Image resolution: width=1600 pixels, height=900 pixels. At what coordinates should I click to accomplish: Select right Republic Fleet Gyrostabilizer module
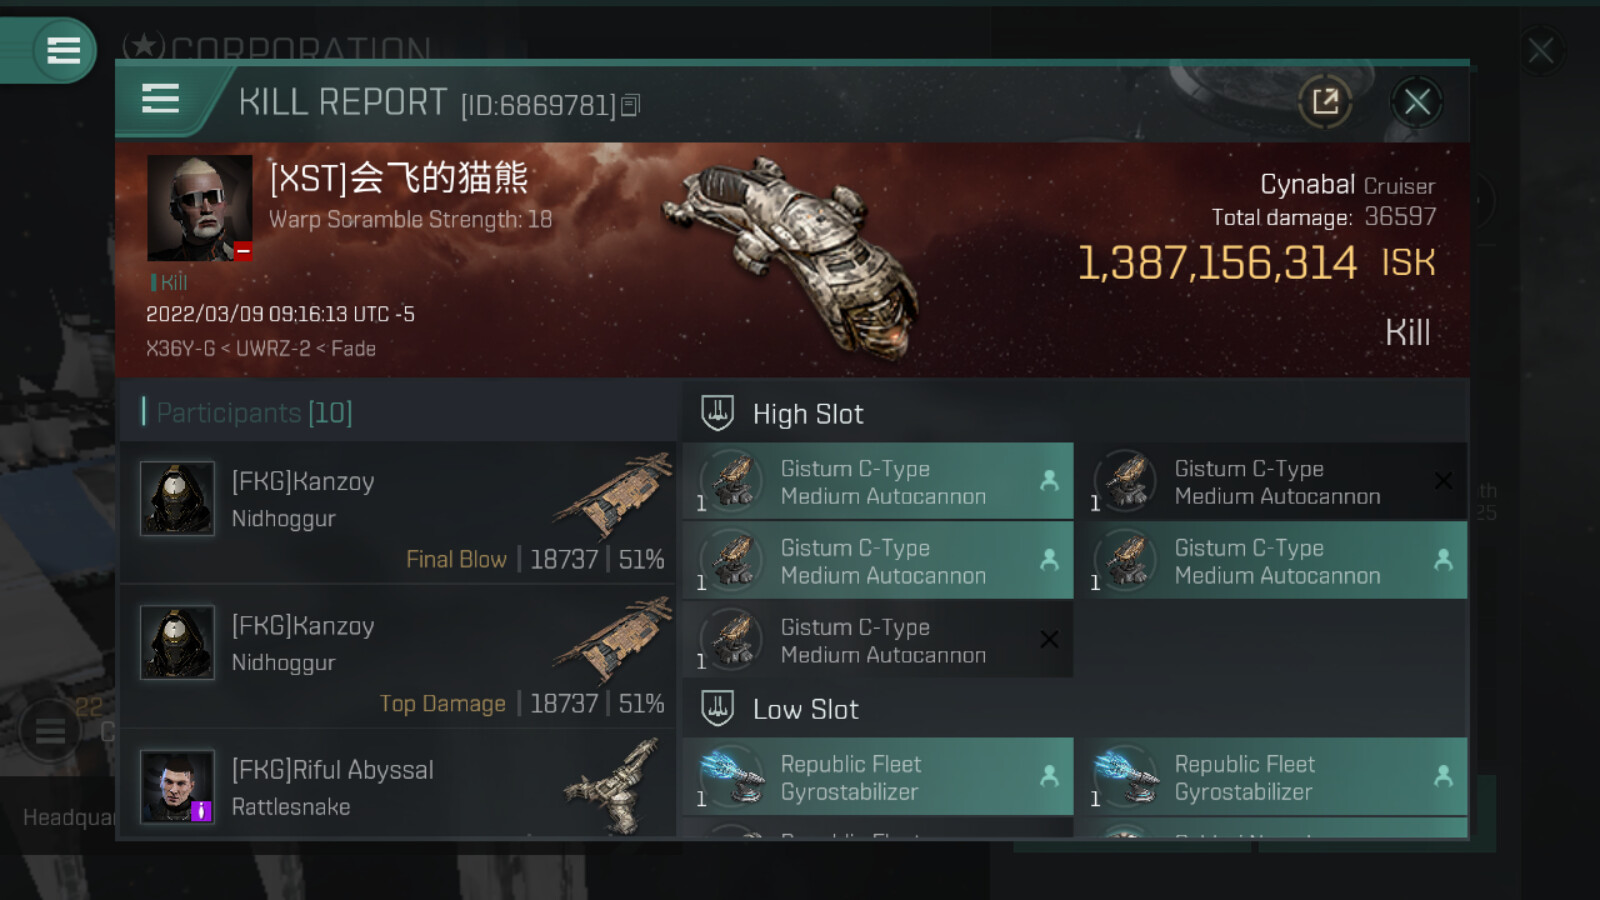[x=1277, y=777]
